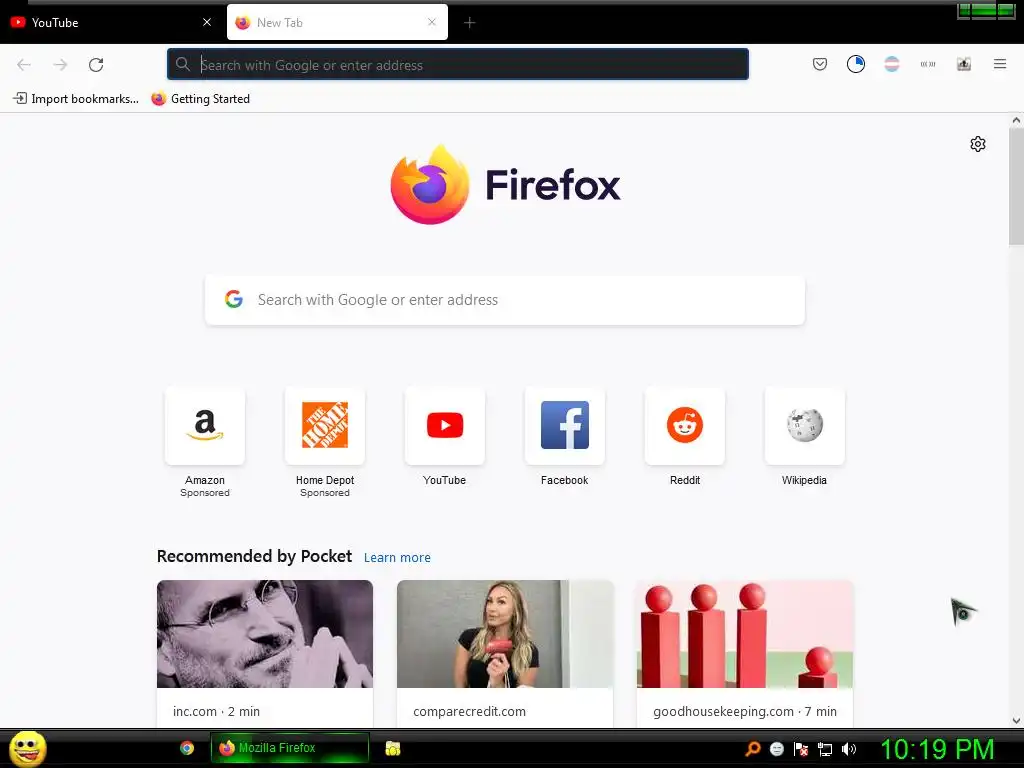This screenshot has width=1024, height=768.
Task: Close the YouTube tab
Action: pos(207,22)
